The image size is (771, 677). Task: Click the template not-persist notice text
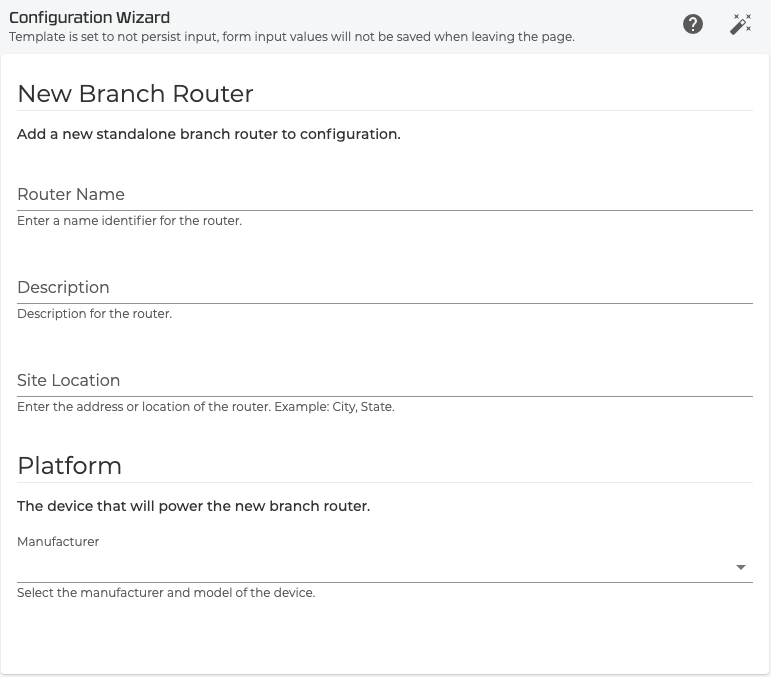[291, 37]
